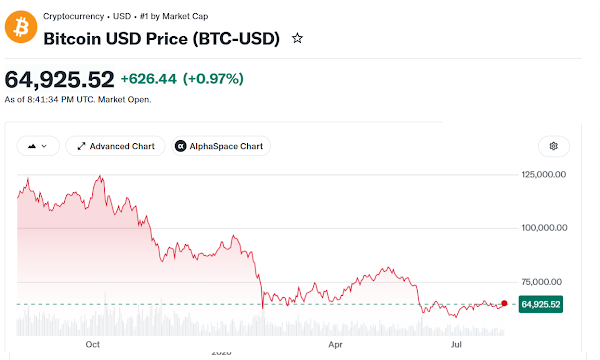Click the 100,000.00 y-axis label
Image resolution: width=600 pixels, height=360 pixels.
(544, 228)
